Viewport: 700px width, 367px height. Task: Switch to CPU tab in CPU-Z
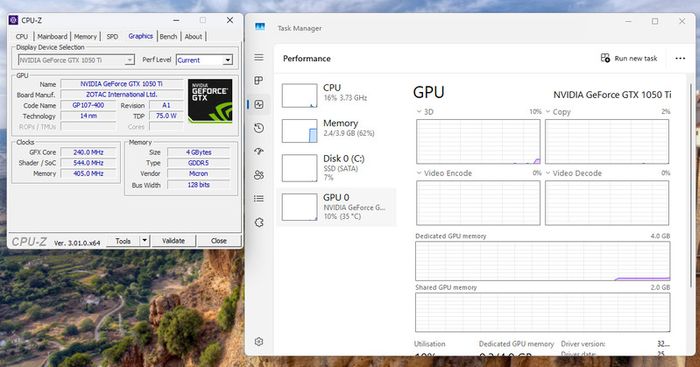[22, 37]
